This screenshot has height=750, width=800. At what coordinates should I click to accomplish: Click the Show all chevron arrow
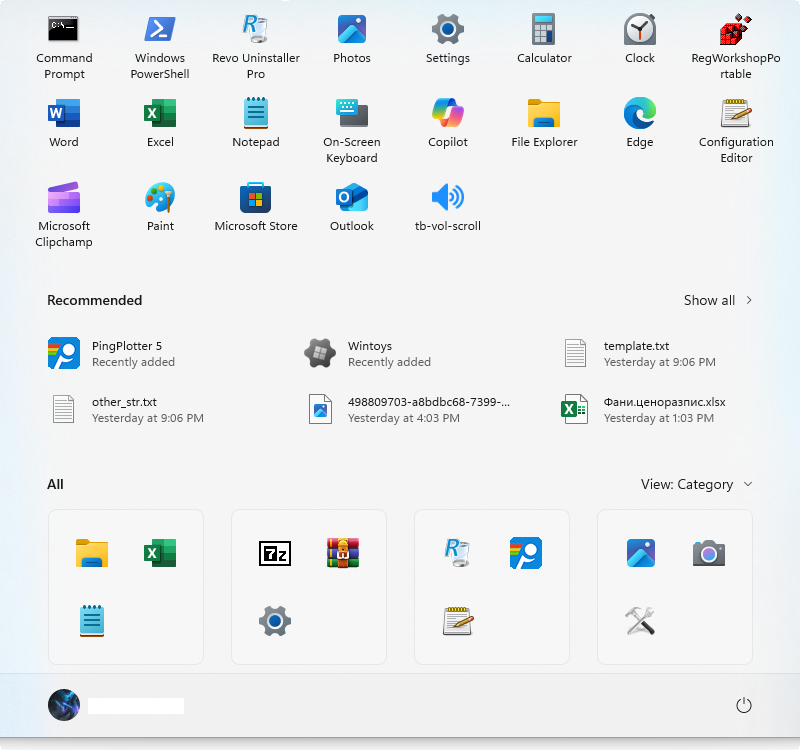(x=749, y=300)
